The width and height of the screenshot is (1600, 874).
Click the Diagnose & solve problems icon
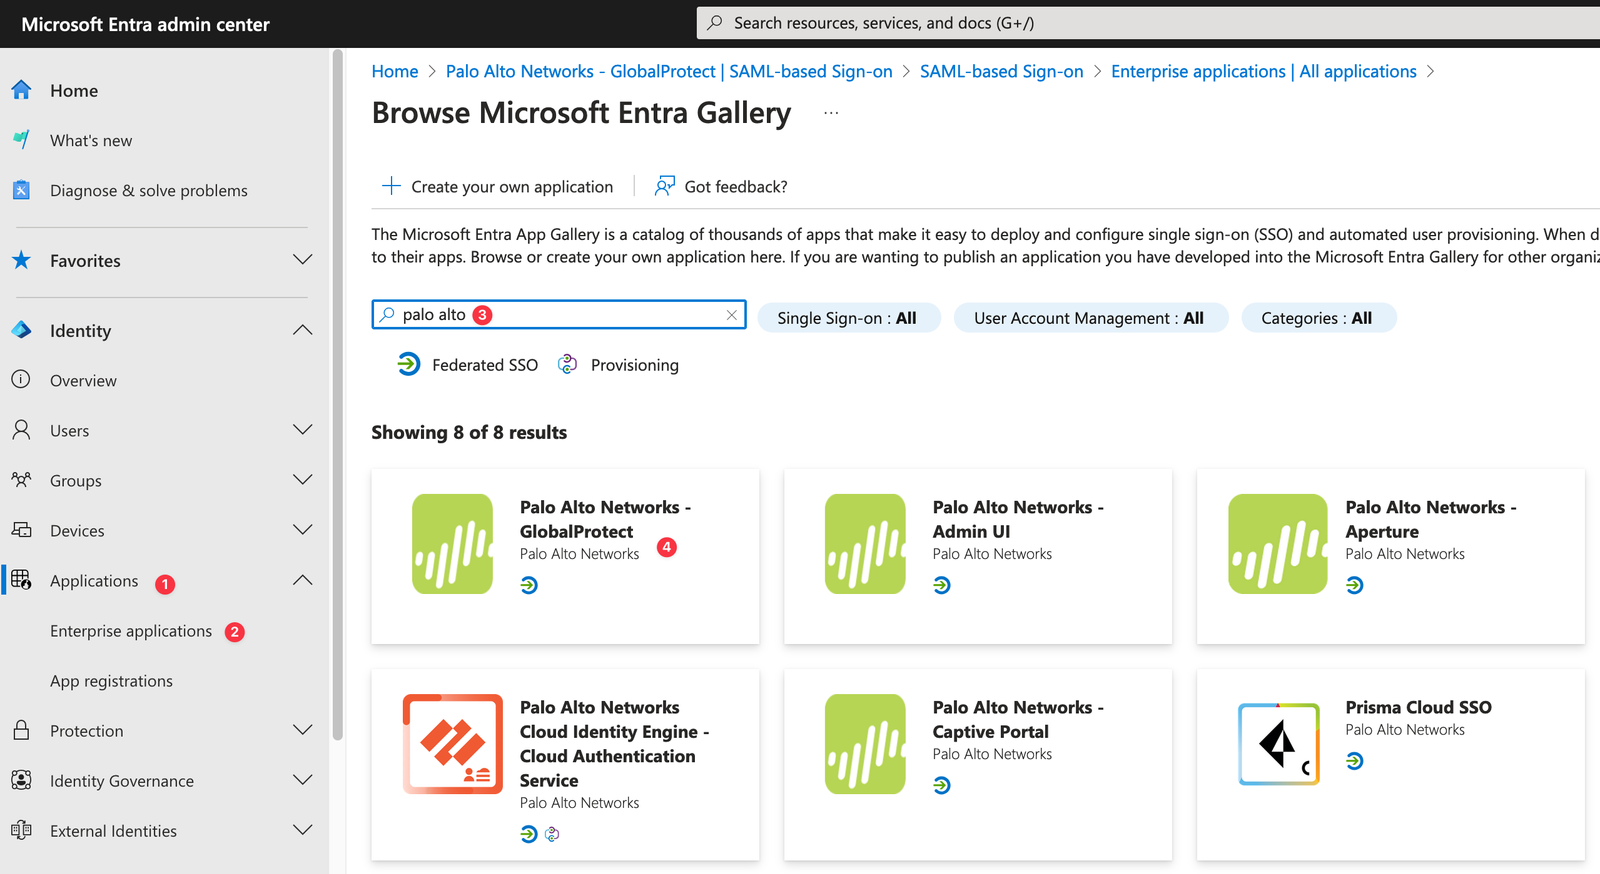click(21, 190)
